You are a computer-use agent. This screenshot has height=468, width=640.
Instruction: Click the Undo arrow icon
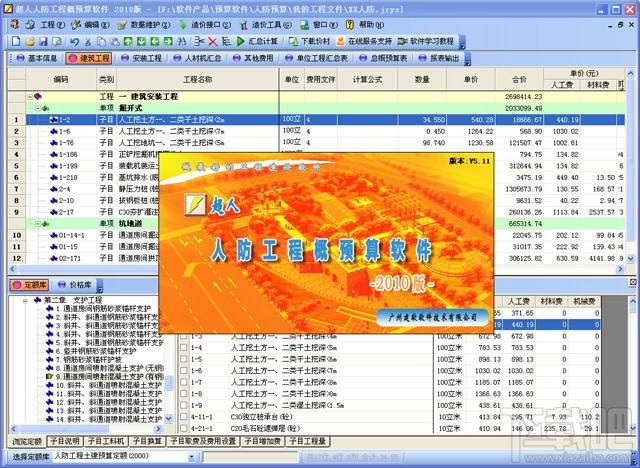click(x=74, y=41)
